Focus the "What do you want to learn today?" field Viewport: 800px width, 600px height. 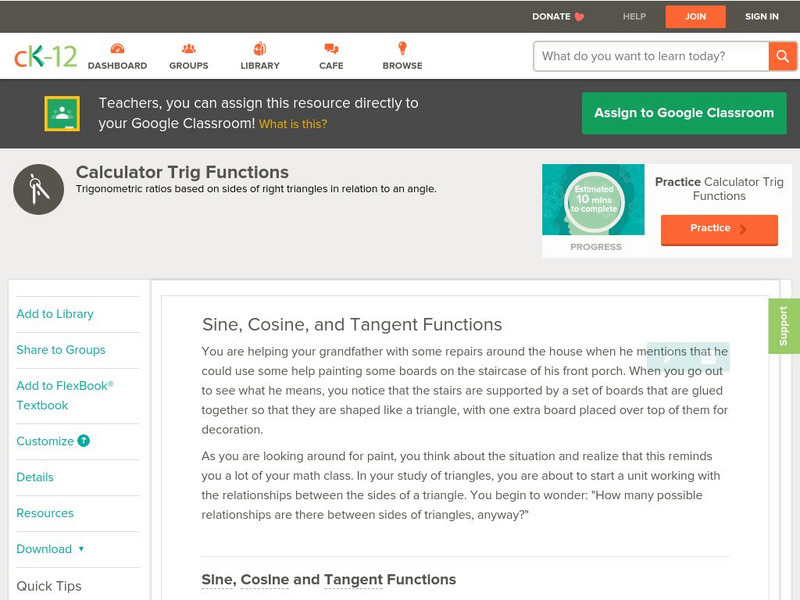coord(652,56)
